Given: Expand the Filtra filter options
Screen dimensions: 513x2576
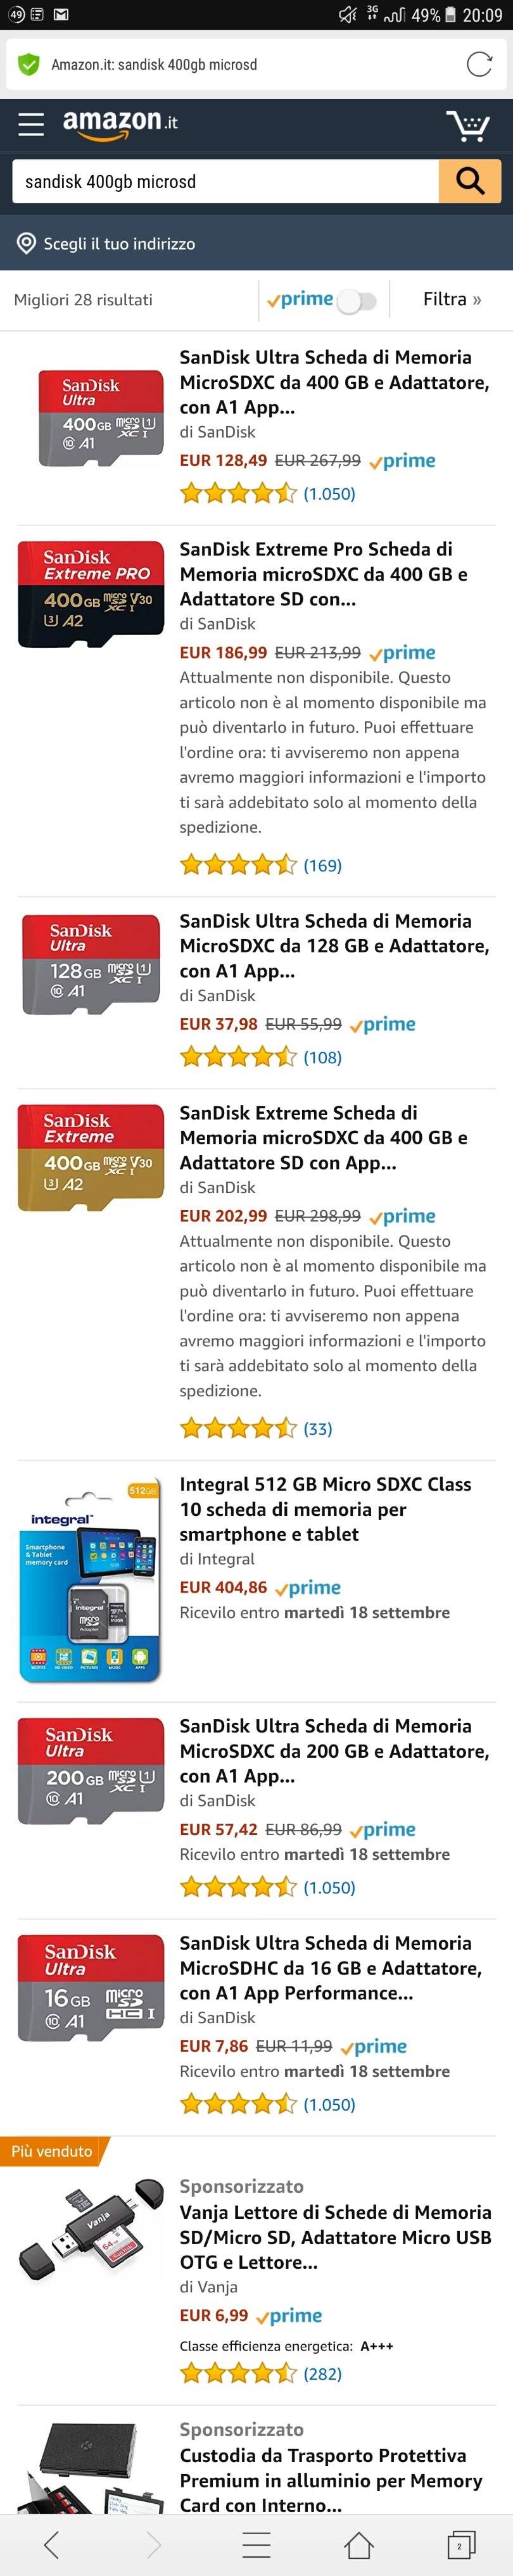Looking at the screenshot, I should tap(451, 299).
